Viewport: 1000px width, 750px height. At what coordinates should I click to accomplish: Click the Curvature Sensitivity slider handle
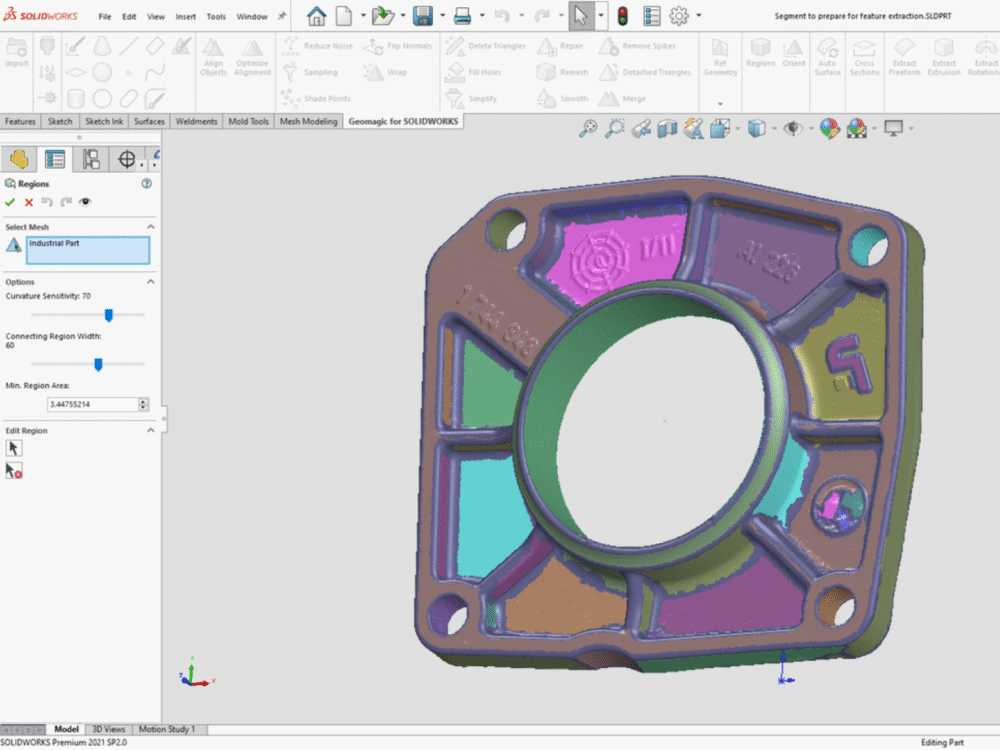point(108,315)
